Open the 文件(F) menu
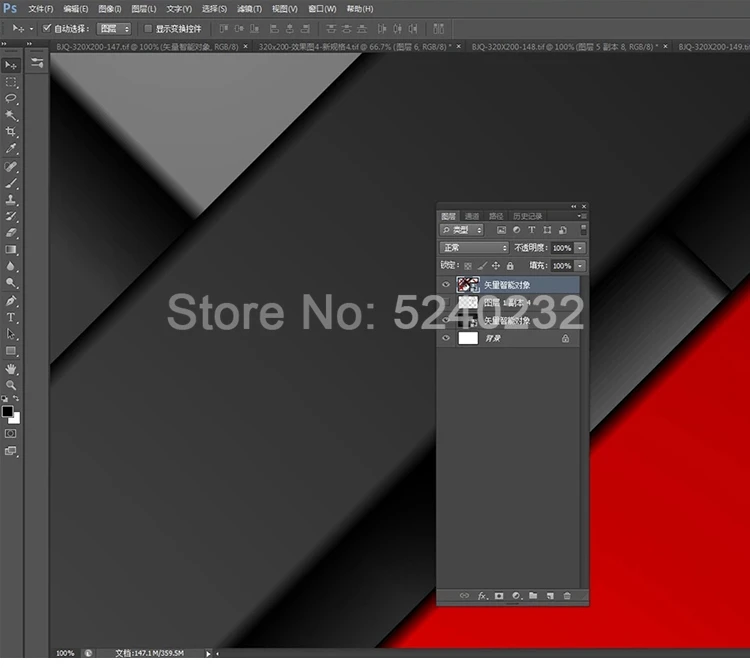This screenshot has width=750, height=668. [41, 9]
